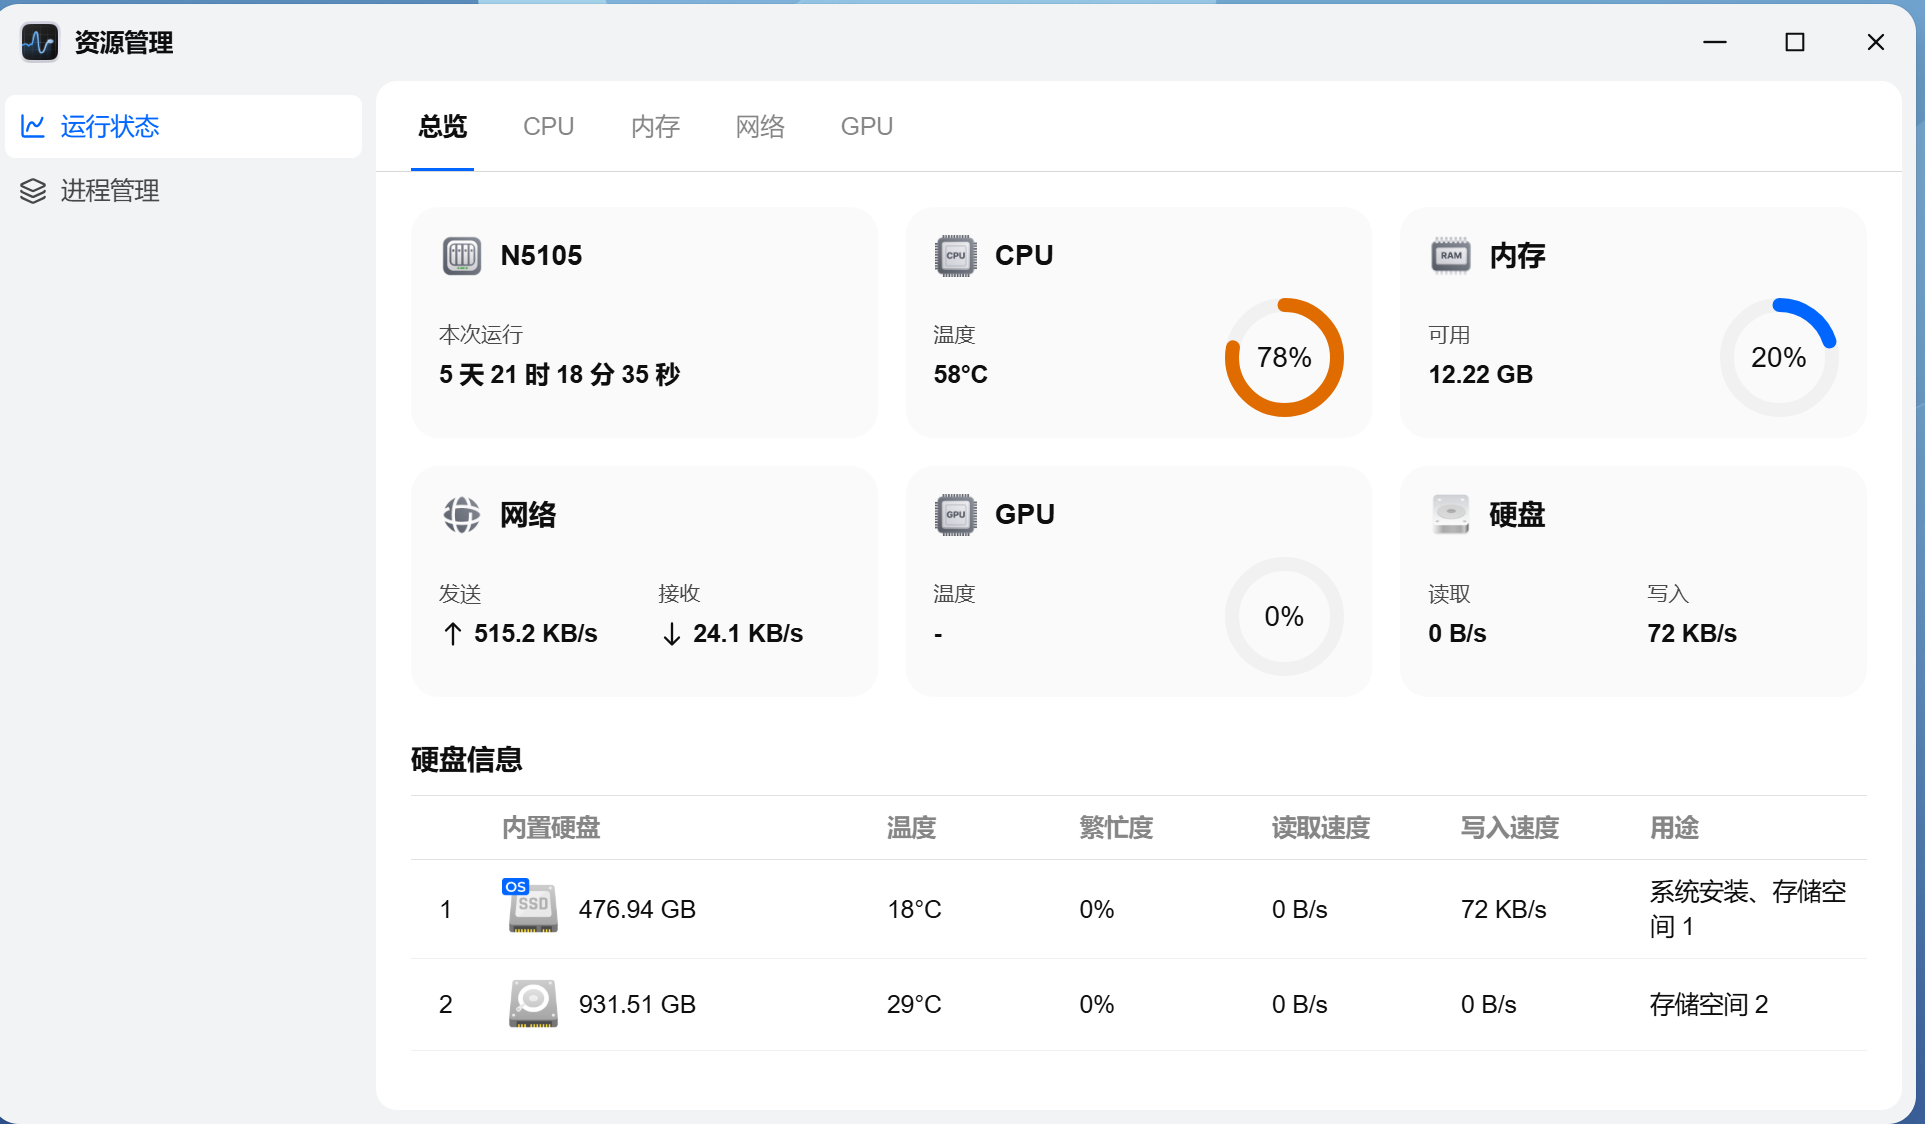
Task: Click the 内存 RAM stick icon
Action: pyautogui.click(x=1450, y=256)
